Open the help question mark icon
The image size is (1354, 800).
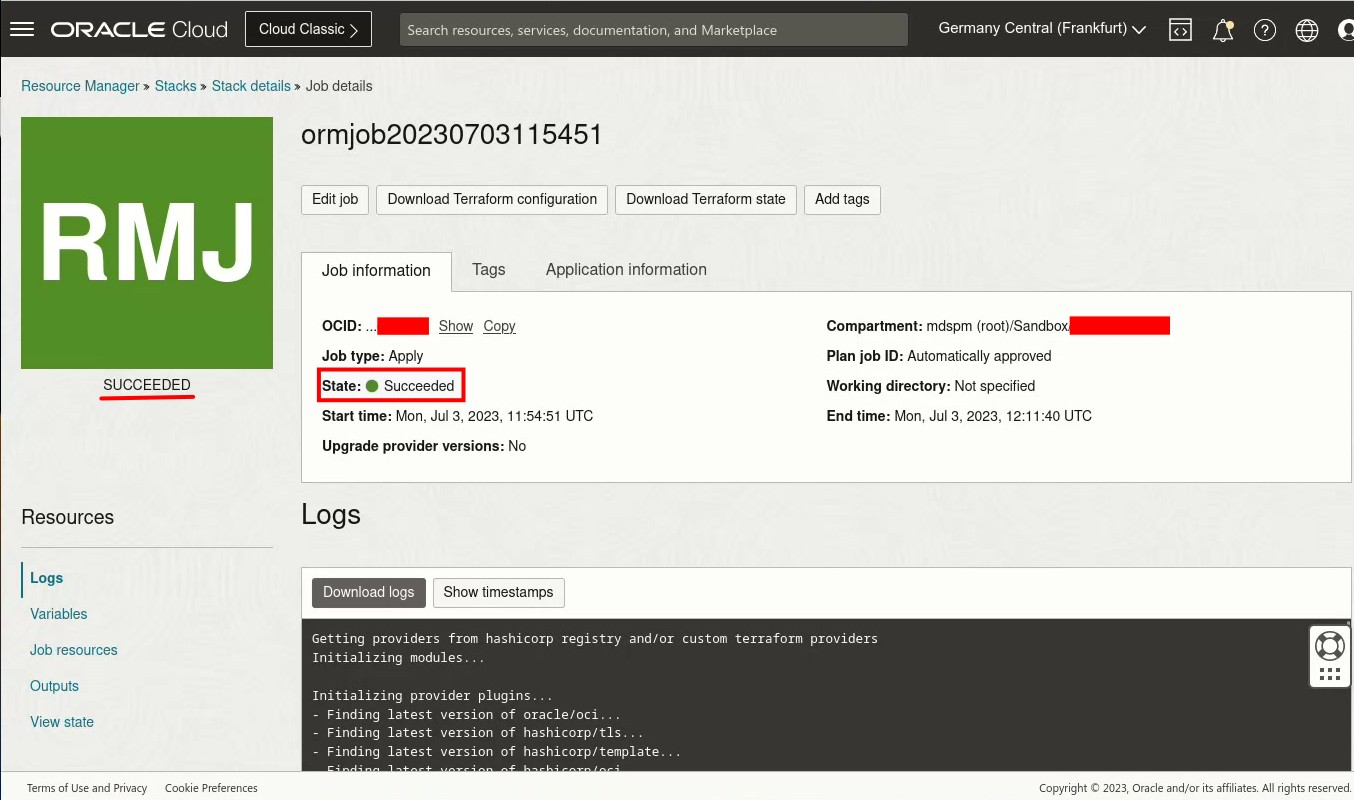[x=1265, y=30]
